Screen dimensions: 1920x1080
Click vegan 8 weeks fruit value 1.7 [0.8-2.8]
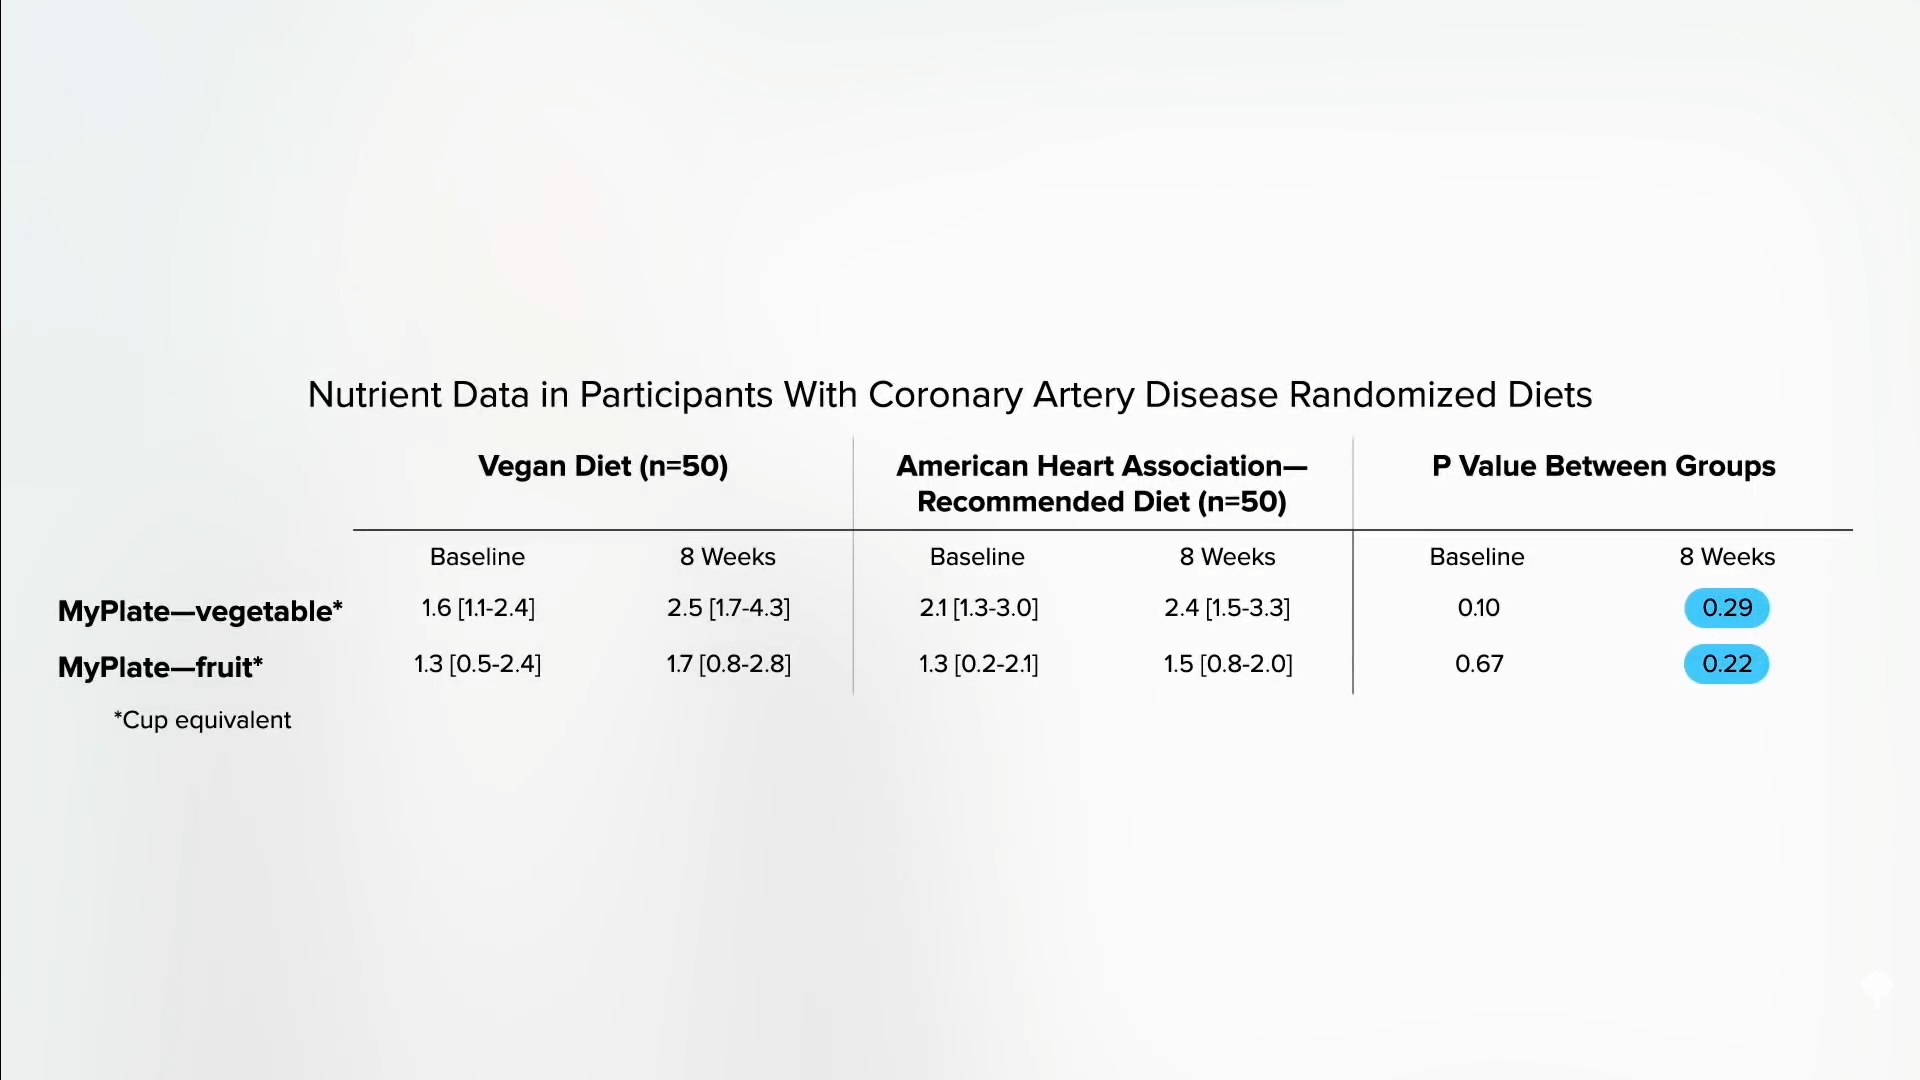(x=728, y=664)
